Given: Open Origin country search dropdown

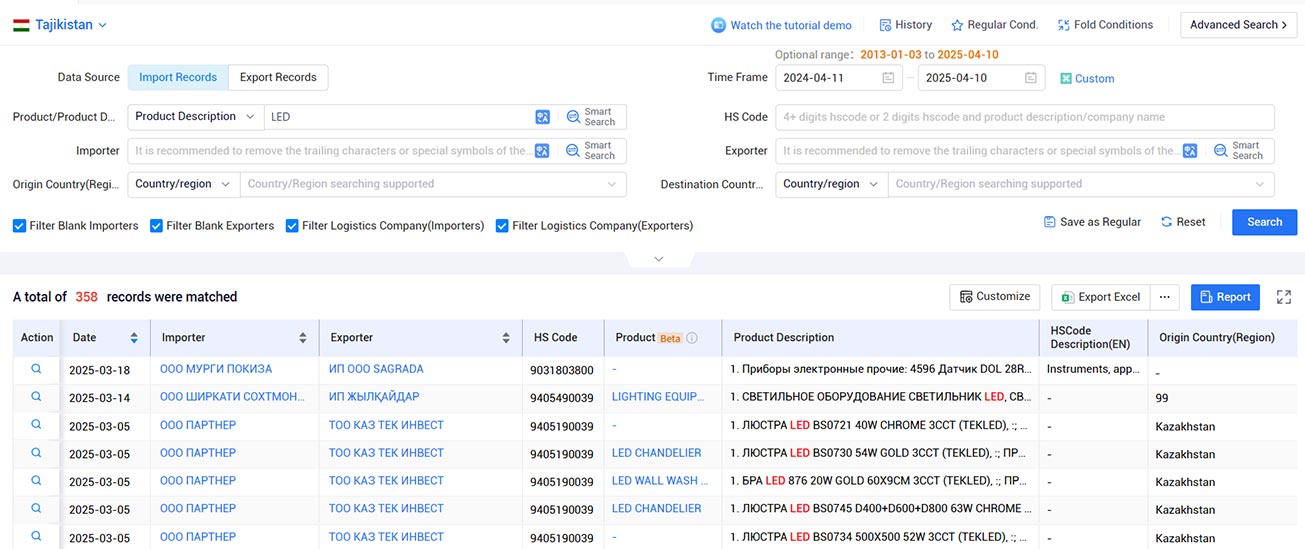Looking at the screenshot, I should click(x=433, y=184).
